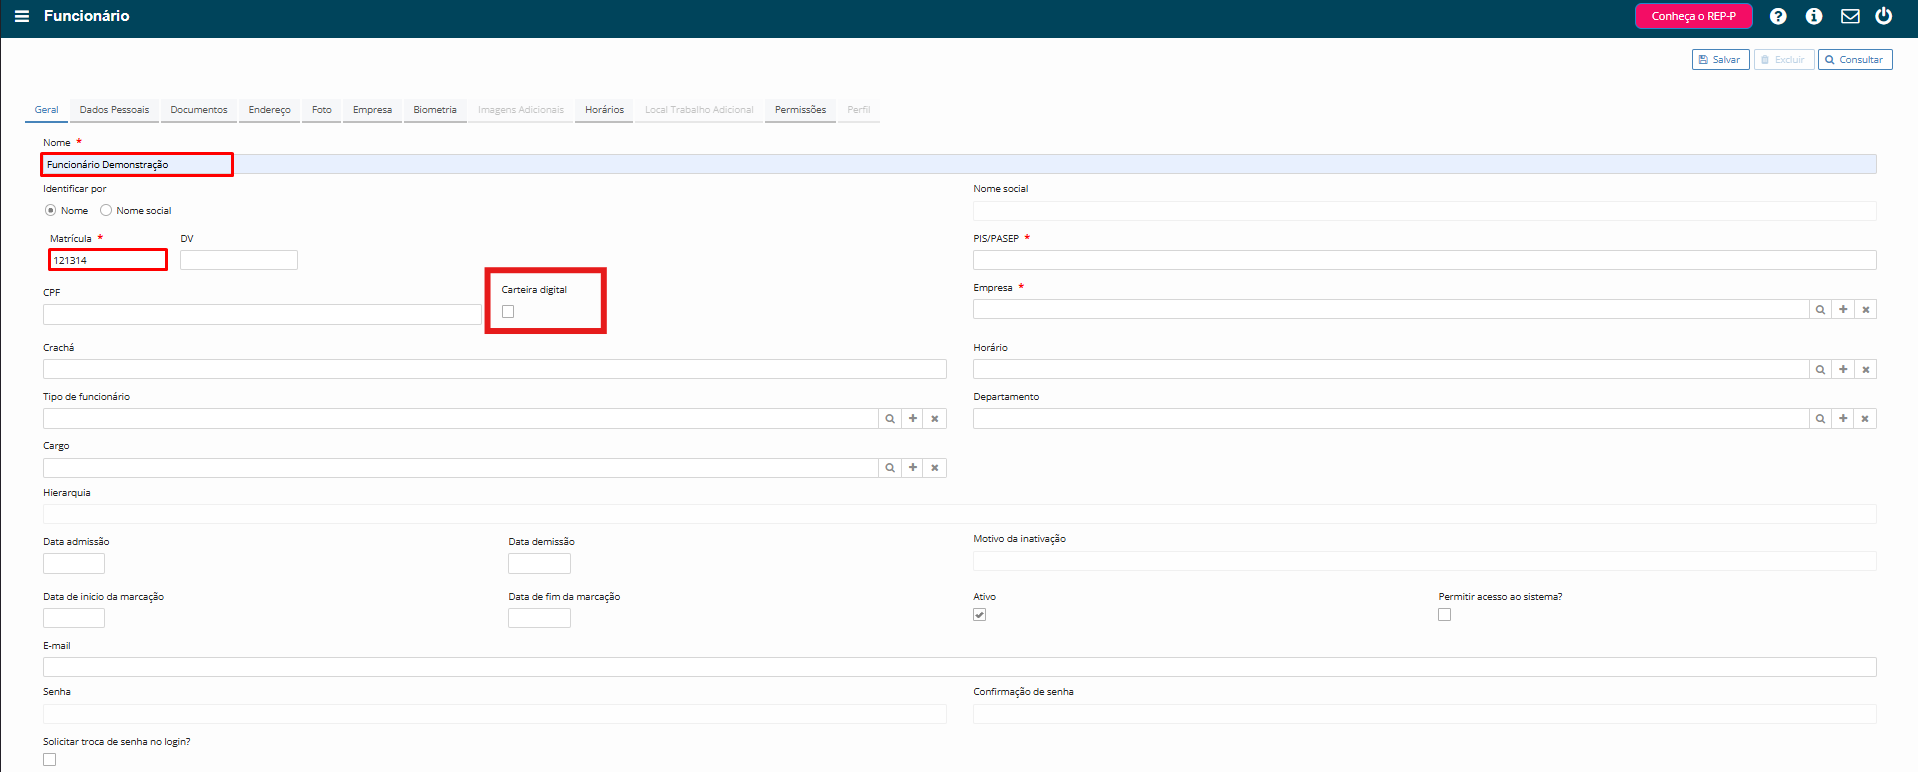Open the Documentos tab
The image size is (1918, 772).
[x=199, y=110]
